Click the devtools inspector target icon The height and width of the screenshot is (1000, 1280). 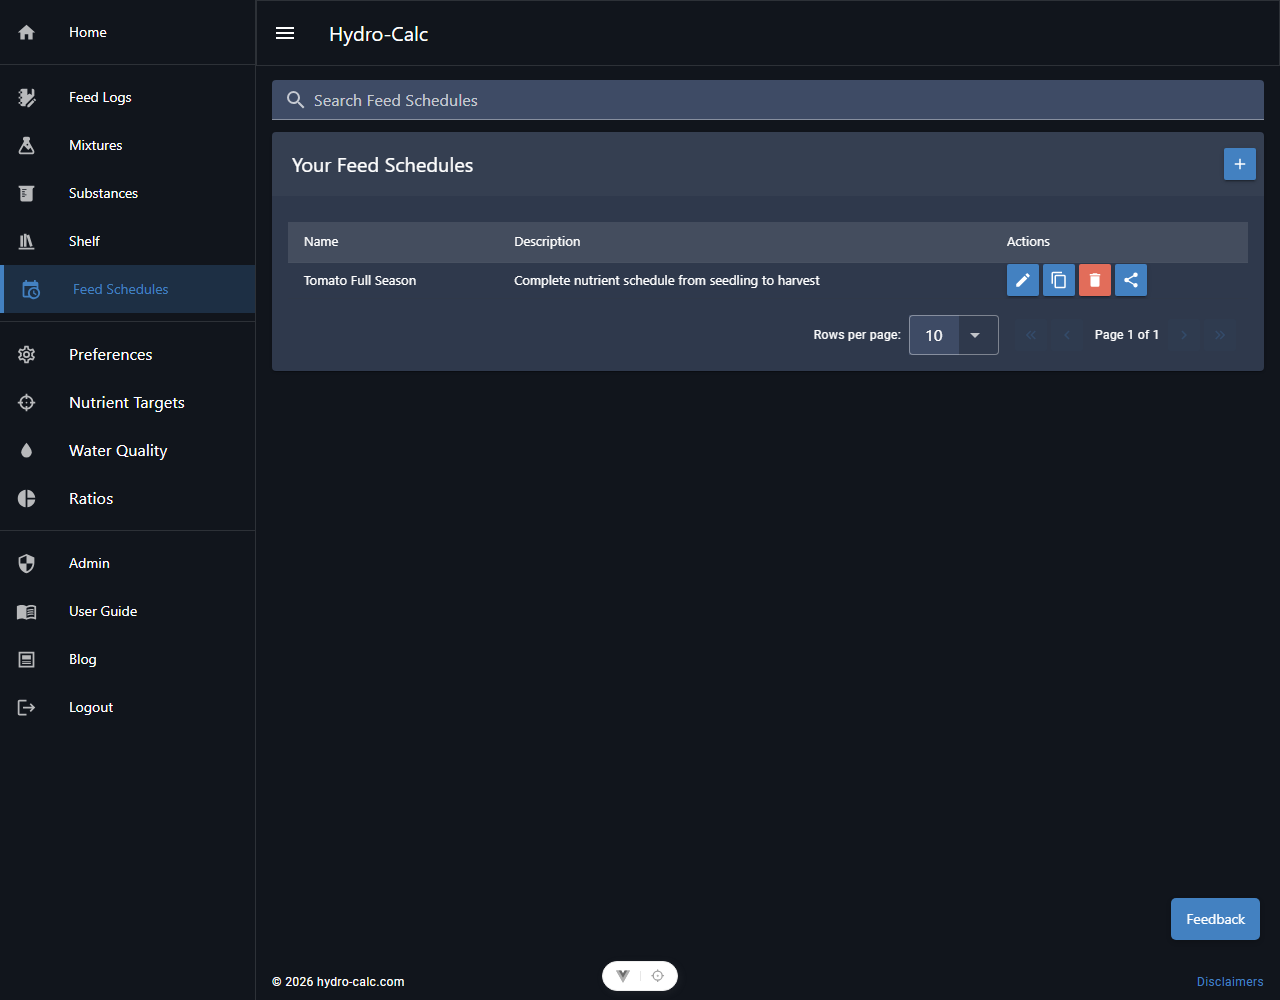point(657,976)
